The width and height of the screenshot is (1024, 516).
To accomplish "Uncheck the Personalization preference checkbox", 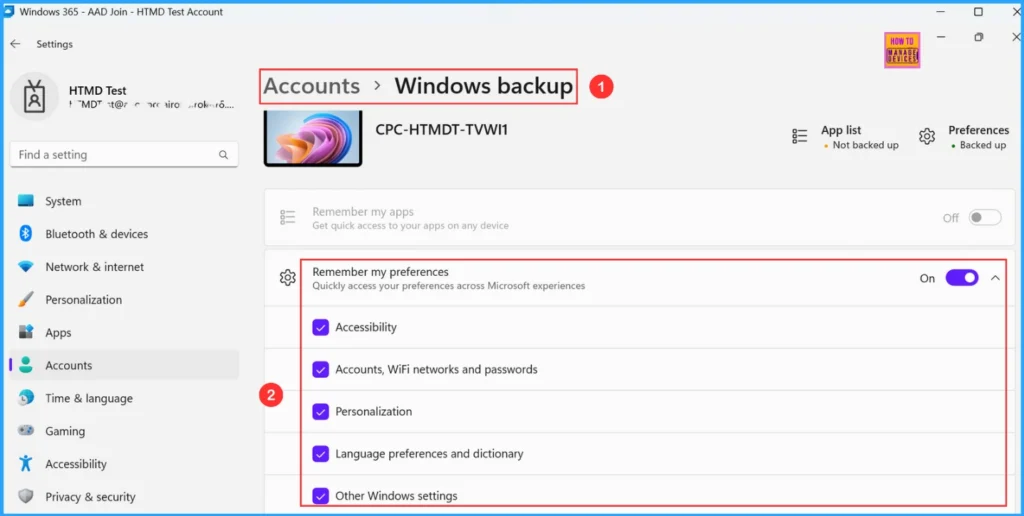I will (321, 411).
